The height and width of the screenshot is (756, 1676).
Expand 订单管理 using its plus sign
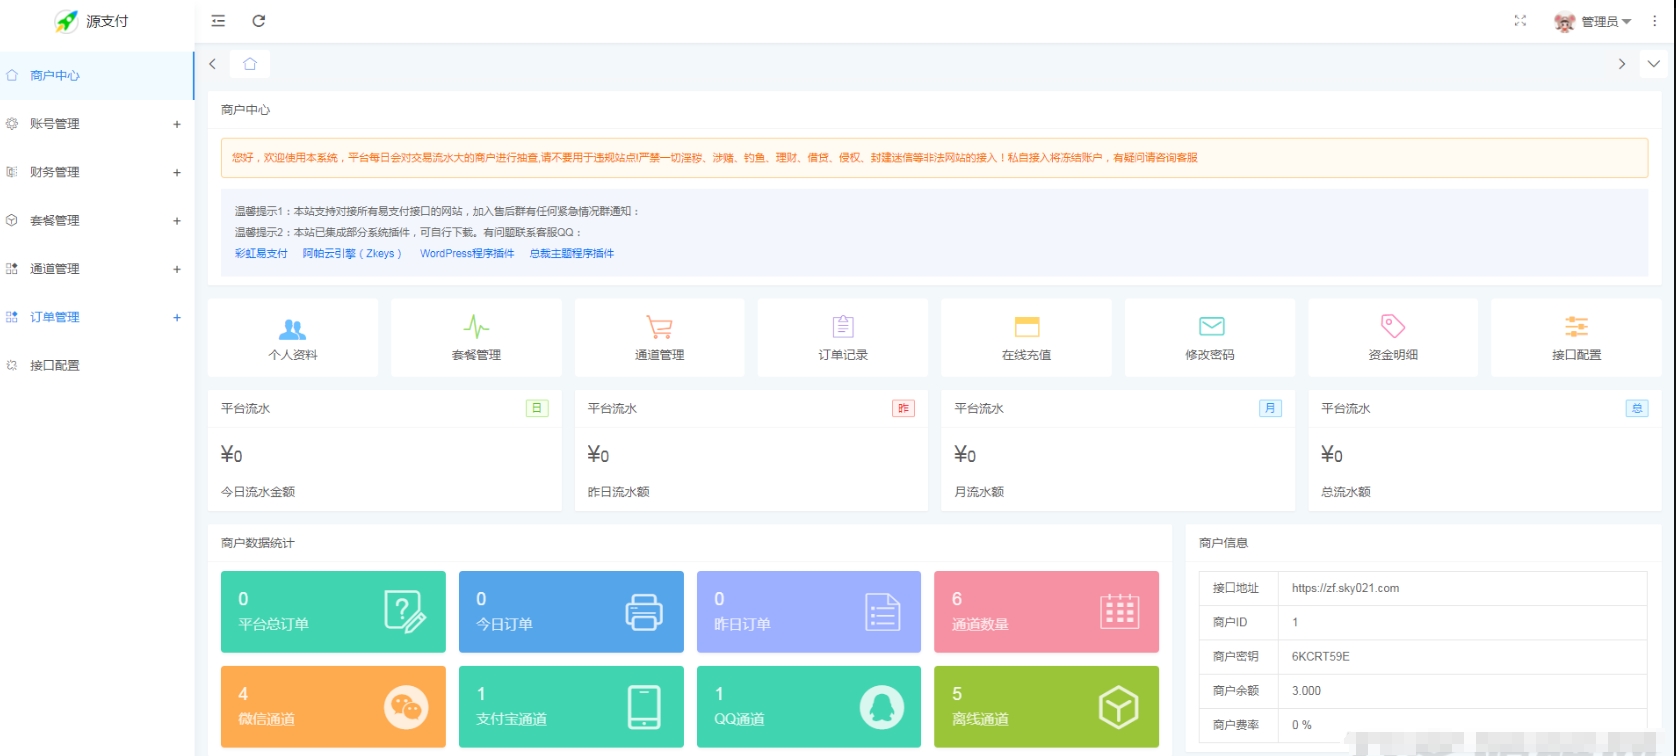click(177, 317)
